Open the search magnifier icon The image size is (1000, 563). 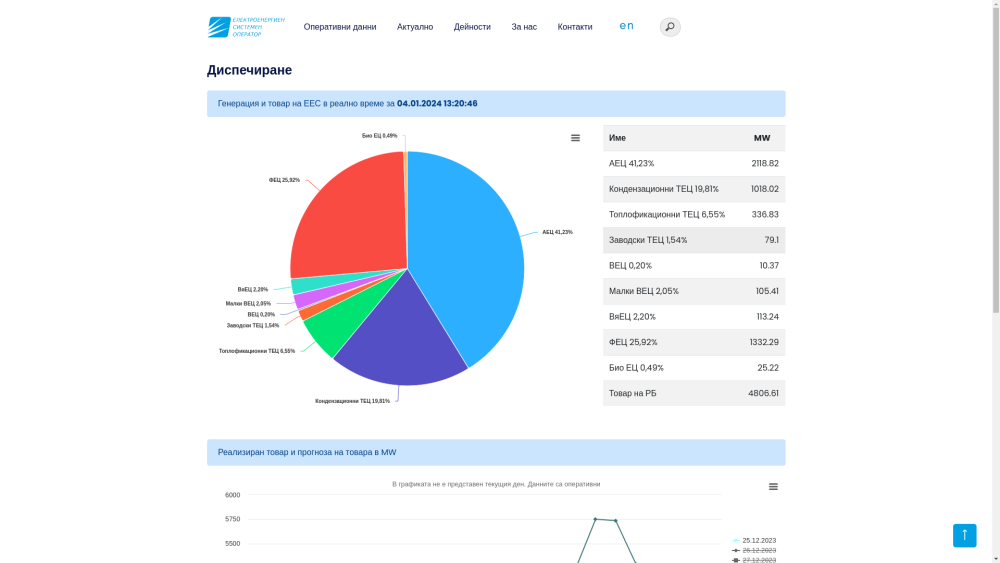click(670, 27)
